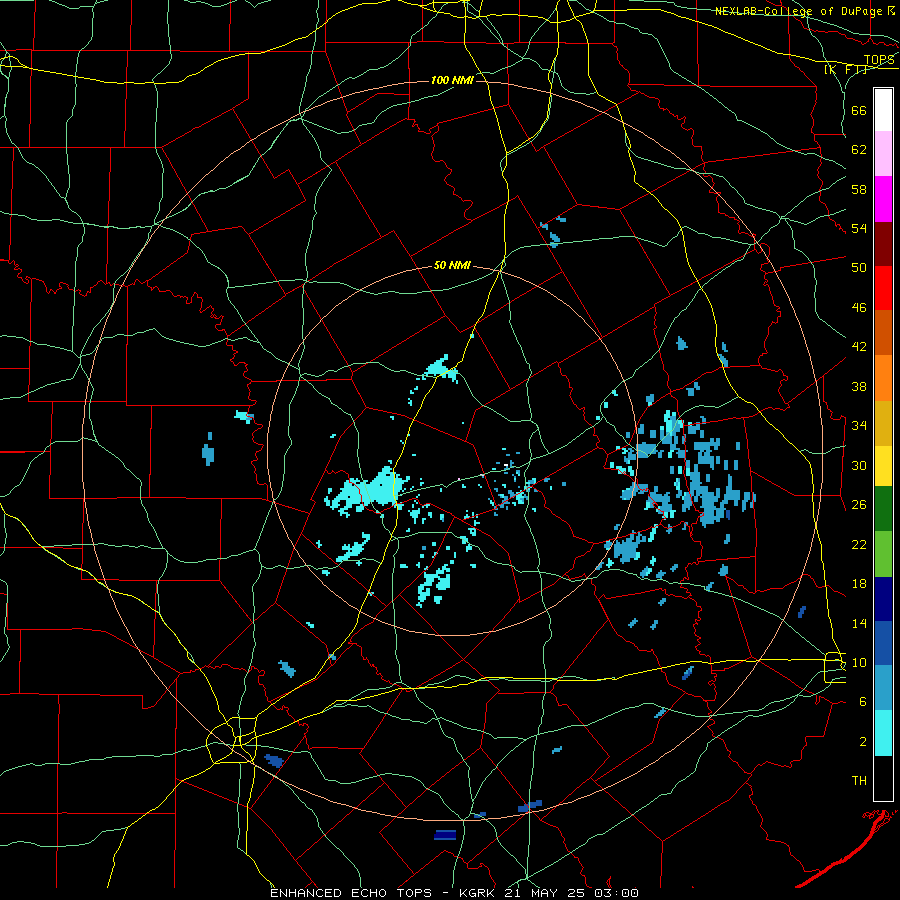
Task: Select the dark green legend swatch
Action: coord(883,509)
